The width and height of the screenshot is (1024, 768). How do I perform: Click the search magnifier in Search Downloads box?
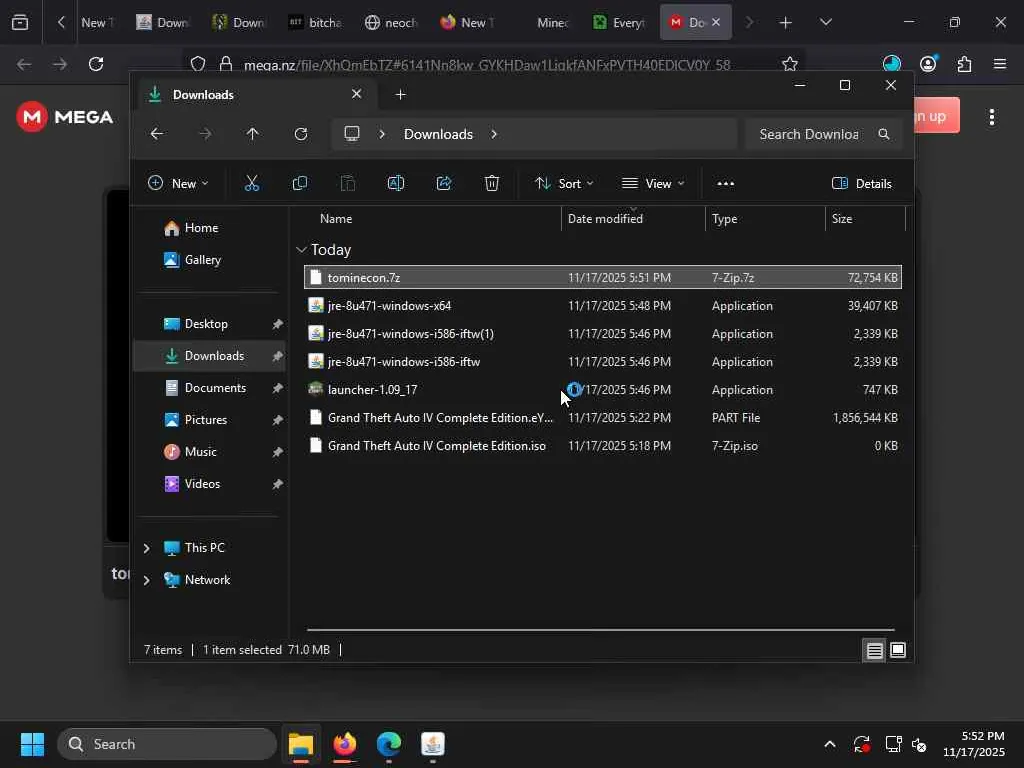point(884,134)
